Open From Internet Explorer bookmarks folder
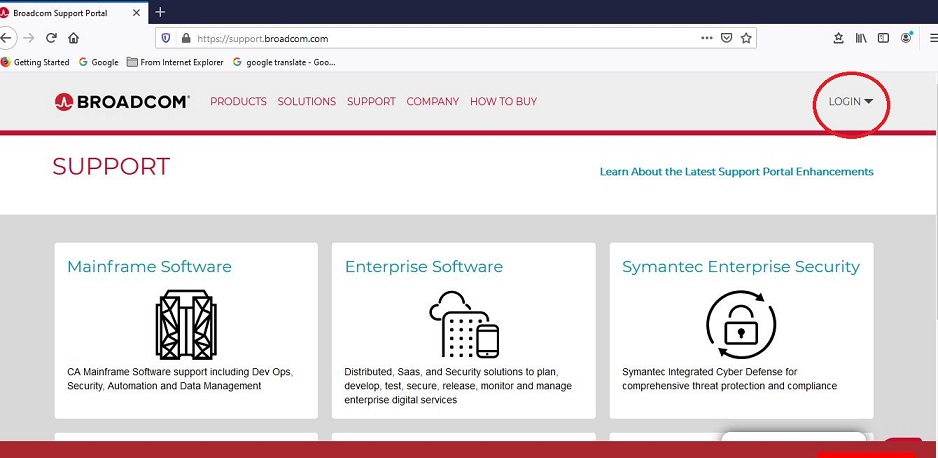 [175, 62]
